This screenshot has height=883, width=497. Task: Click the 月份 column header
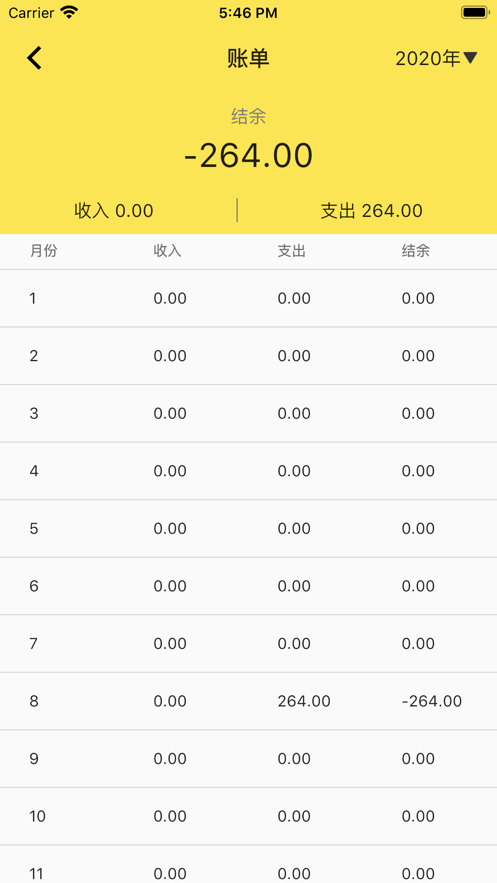point(44,251)
